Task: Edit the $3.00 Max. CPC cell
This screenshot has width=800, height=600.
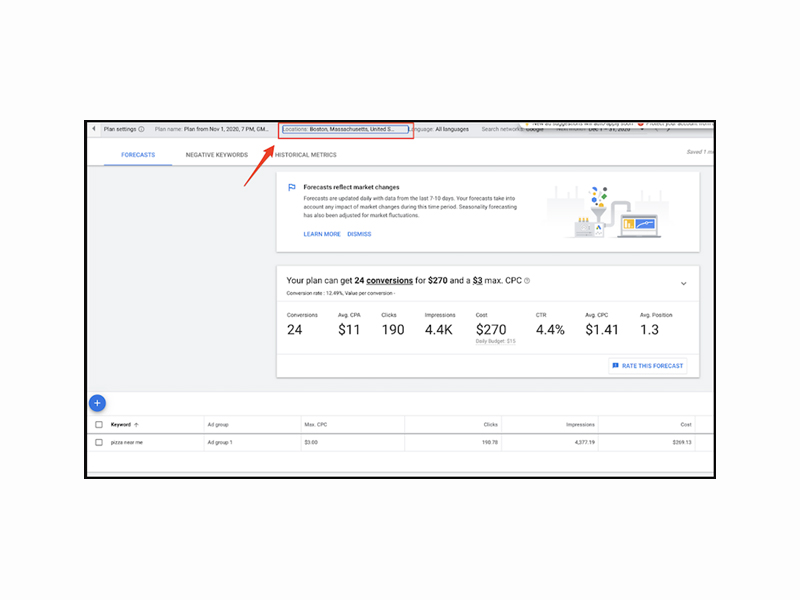Action: [x=312, y=442]
